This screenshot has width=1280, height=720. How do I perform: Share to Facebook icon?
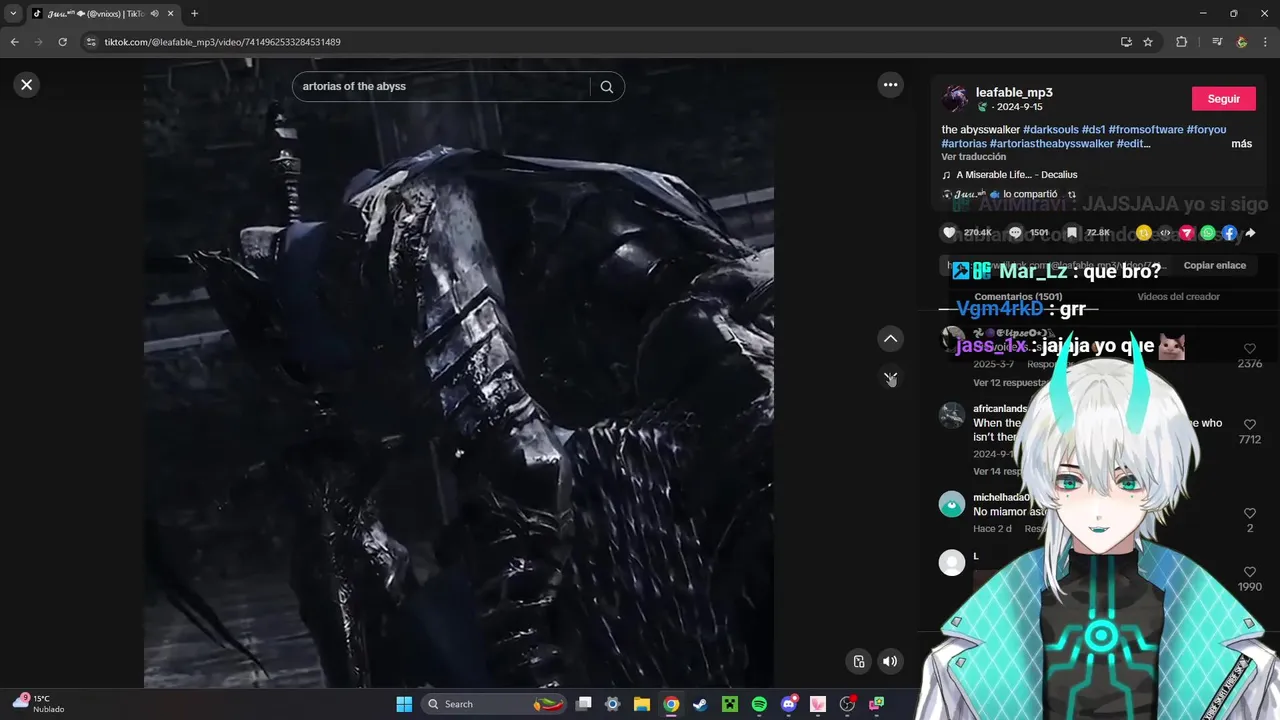pos(1229,233)
